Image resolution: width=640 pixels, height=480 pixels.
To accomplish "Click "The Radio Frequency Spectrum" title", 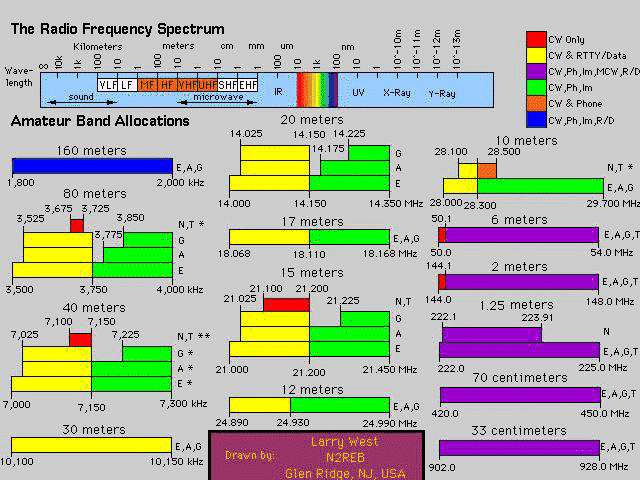I will [118, 29].
